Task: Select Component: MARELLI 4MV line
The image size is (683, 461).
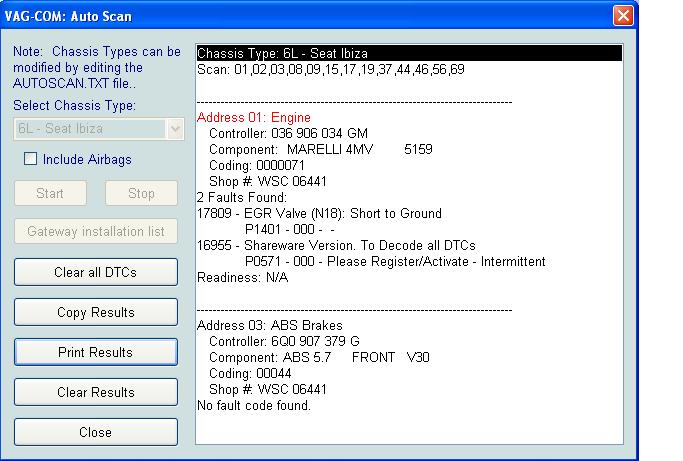Action: [x=321, y=149]
